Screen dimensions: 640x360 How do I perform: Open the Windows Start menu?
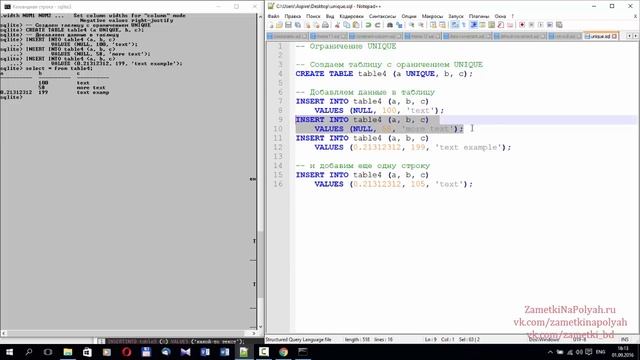pyautogui.click(x=9, y=352)
